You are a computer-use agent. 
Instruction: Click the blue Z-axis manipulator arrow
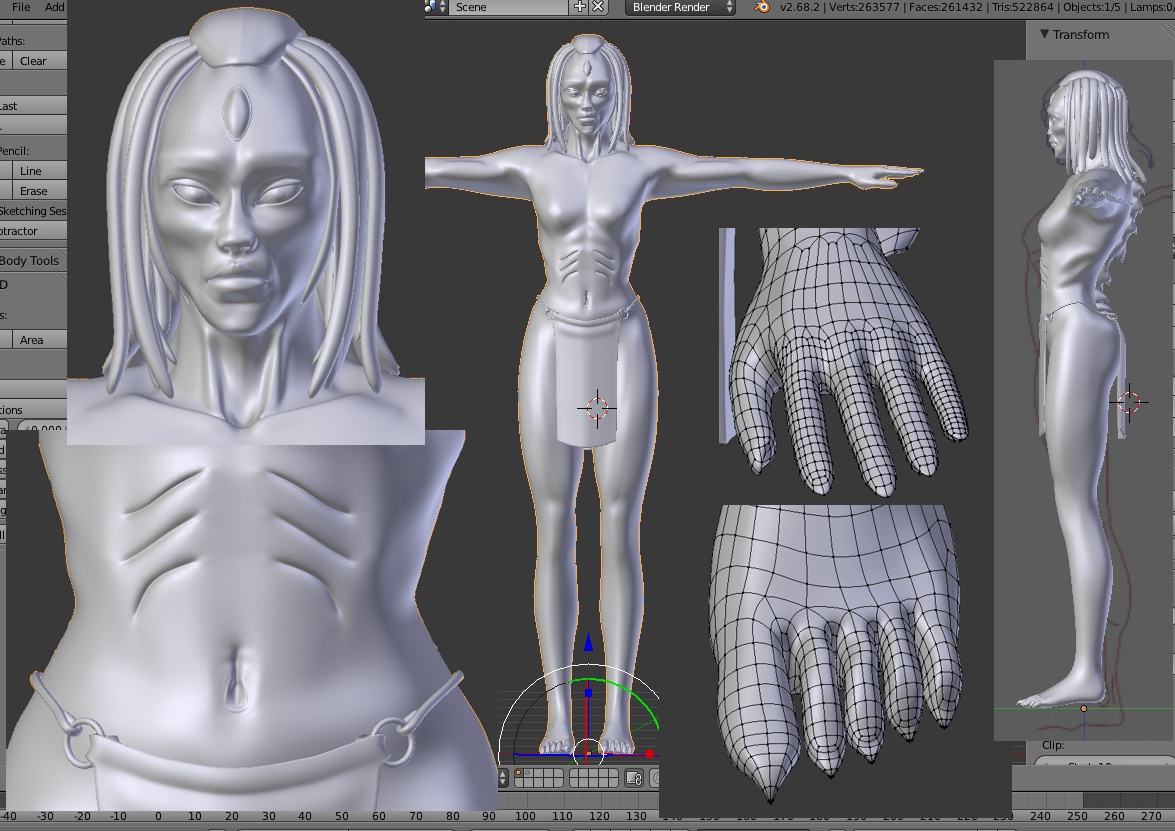tap(588, 642)
